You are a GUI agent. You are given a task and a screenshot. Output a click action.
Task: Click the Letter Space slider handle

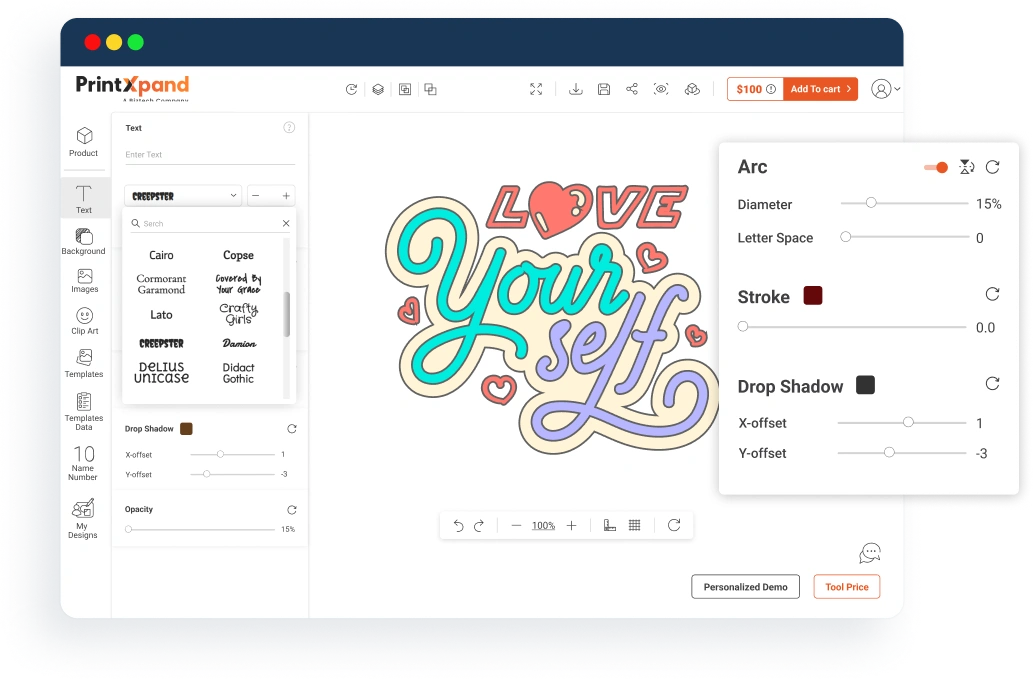[x=845, y=237]
